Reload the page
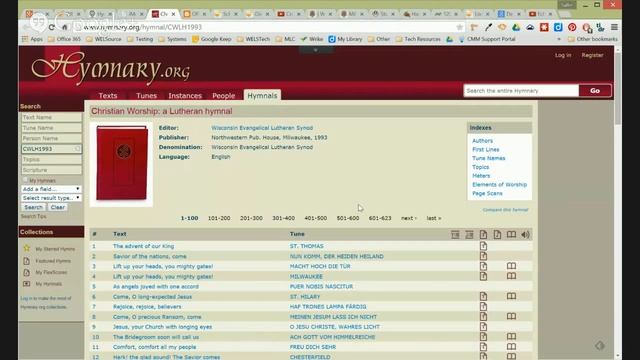This screenshot has height=360, width=640. click(51, 27)
